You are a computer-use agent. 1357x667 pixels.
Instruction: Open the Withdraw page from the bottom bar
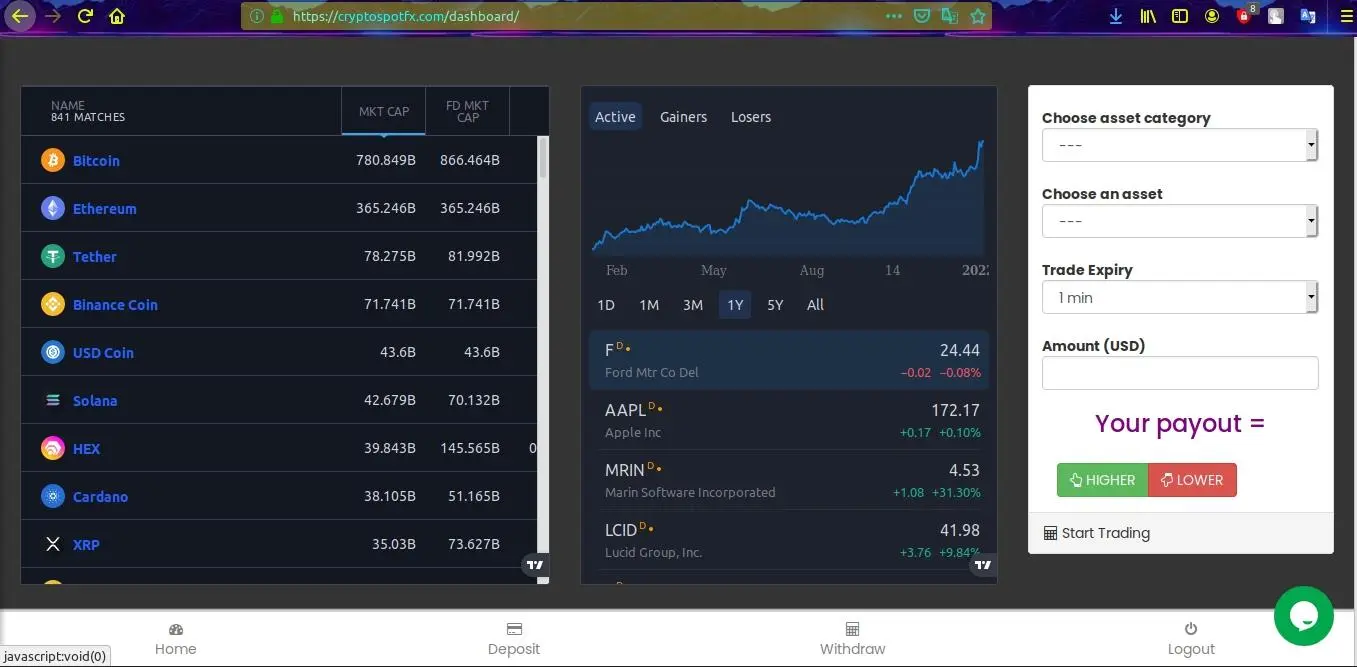point(852,639)
